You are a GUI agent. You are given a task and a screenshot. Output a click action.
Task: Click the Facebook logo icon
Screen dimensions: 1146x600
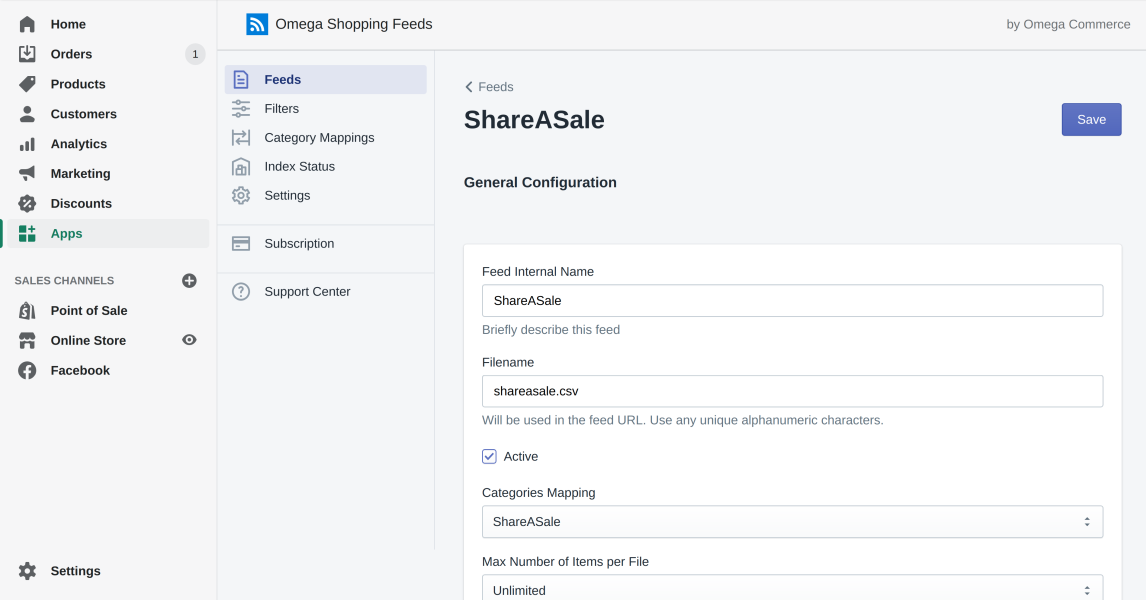[27, 371]
